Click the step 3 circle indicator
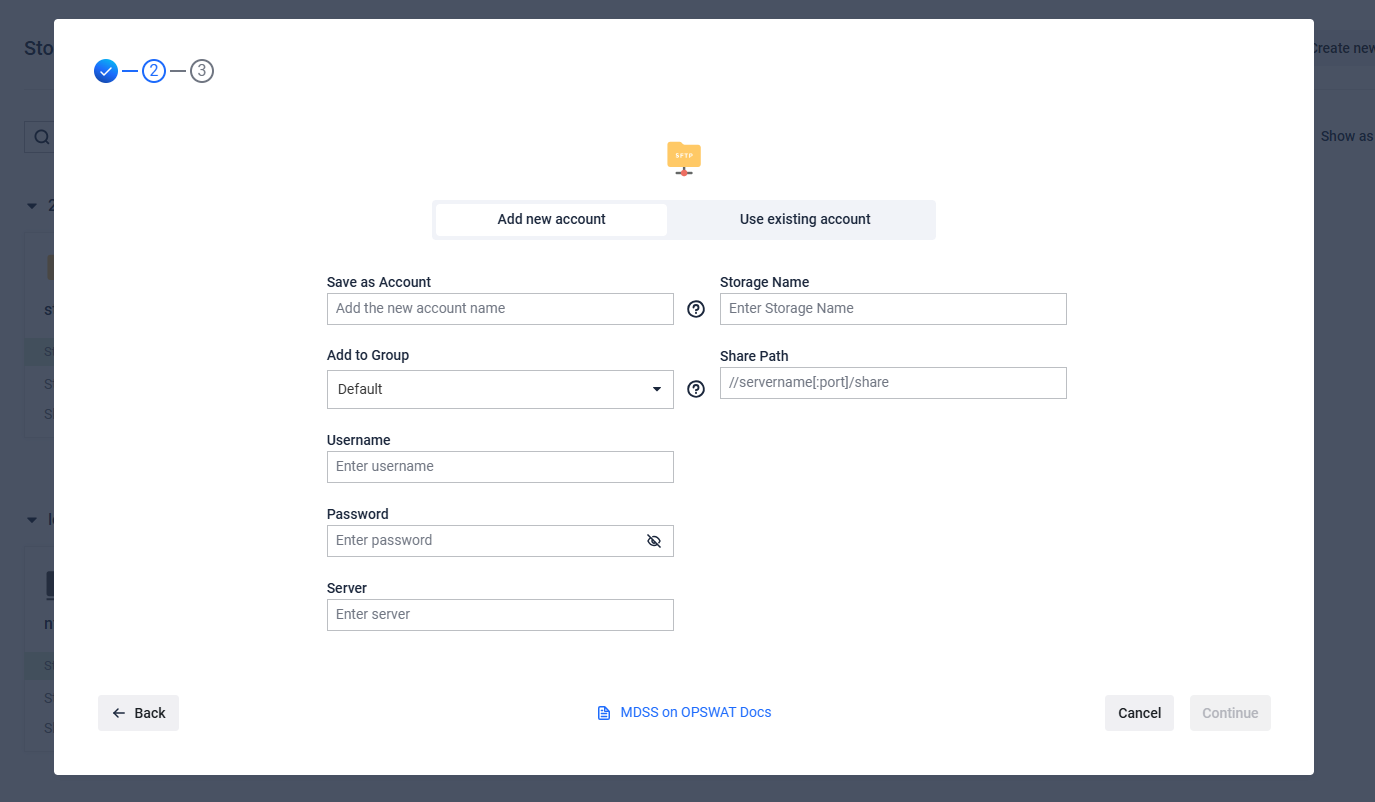The image size is (1375, 802). coord(202,71)
